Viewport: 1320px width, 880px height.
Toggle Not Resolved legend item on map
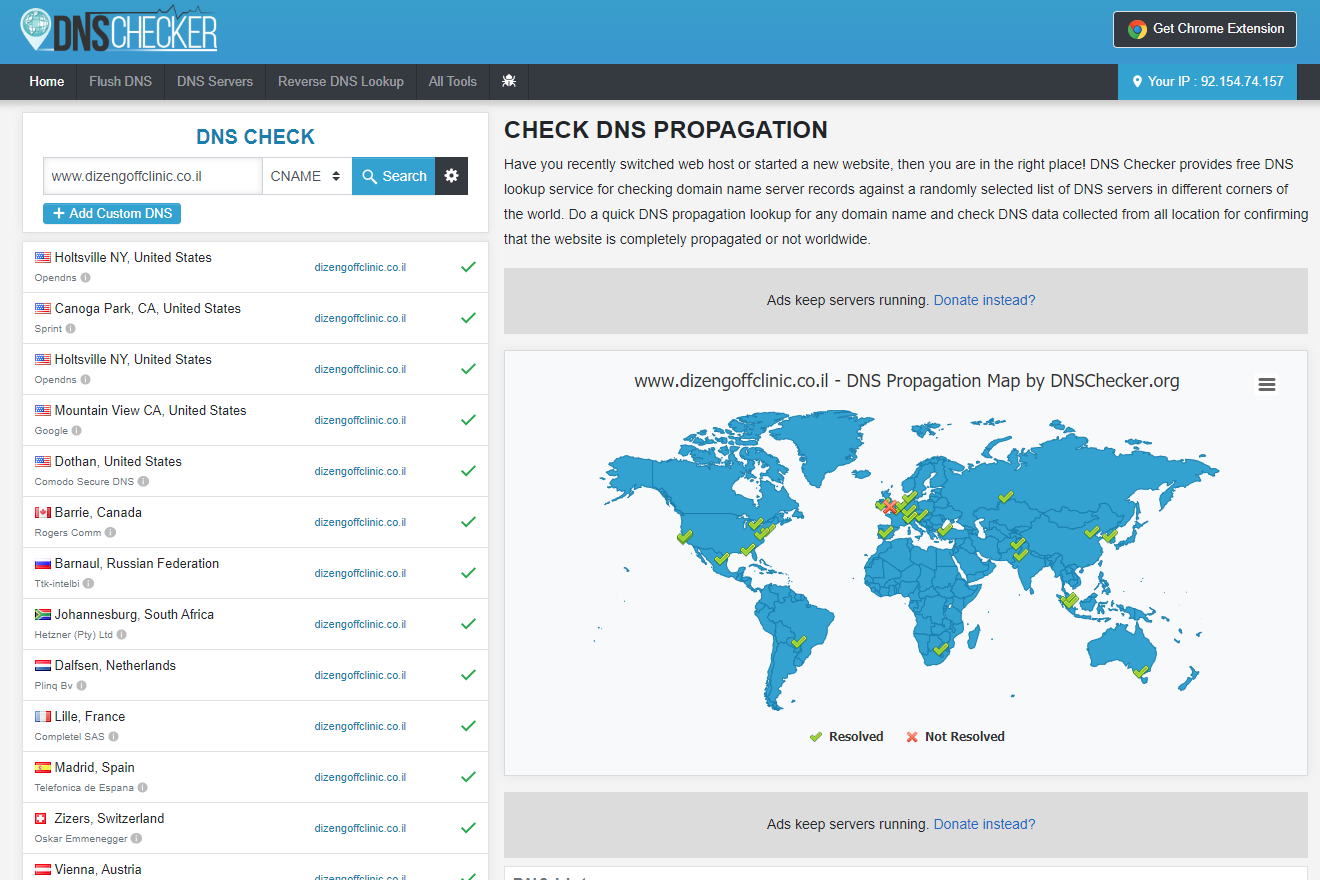click(954, 736)
